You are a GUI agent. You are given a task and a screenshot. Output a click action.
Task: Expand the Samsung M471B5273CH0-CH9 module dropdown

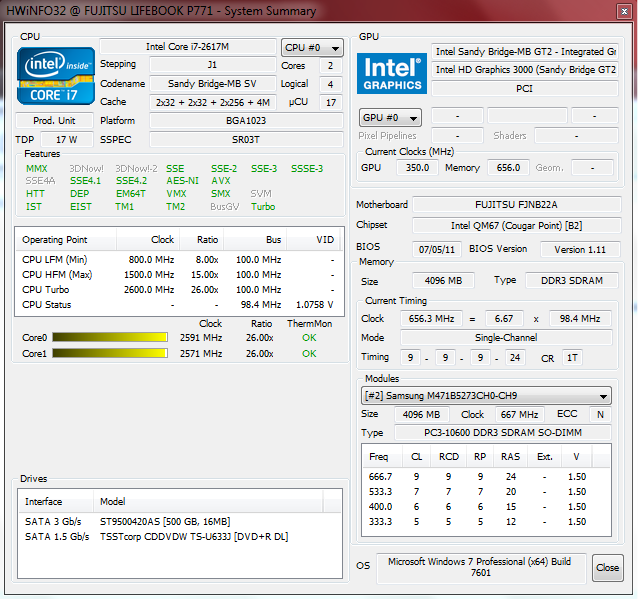tap(486, 396)
